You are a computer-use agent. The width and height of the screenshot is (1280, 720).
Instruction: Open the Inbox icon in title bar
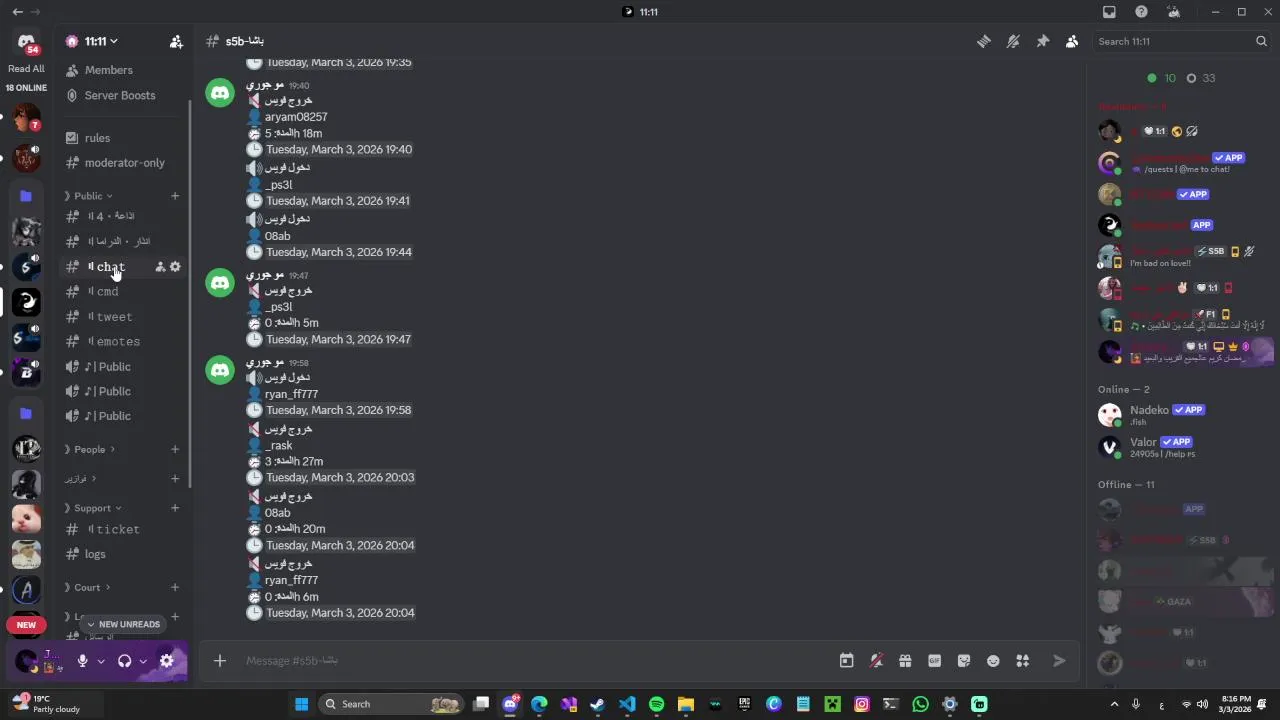1109,12
